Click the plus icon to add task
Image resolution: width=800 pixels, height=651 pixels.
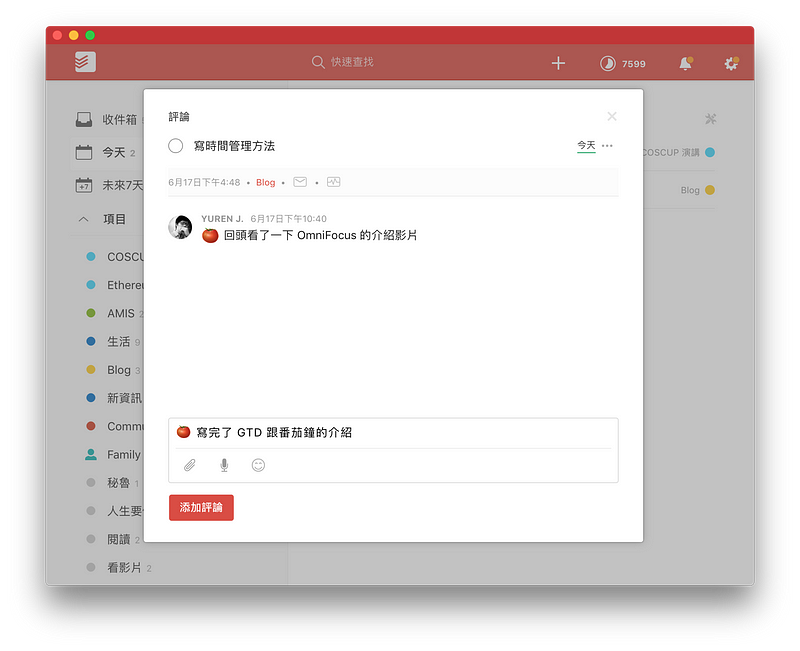(558, 63)
